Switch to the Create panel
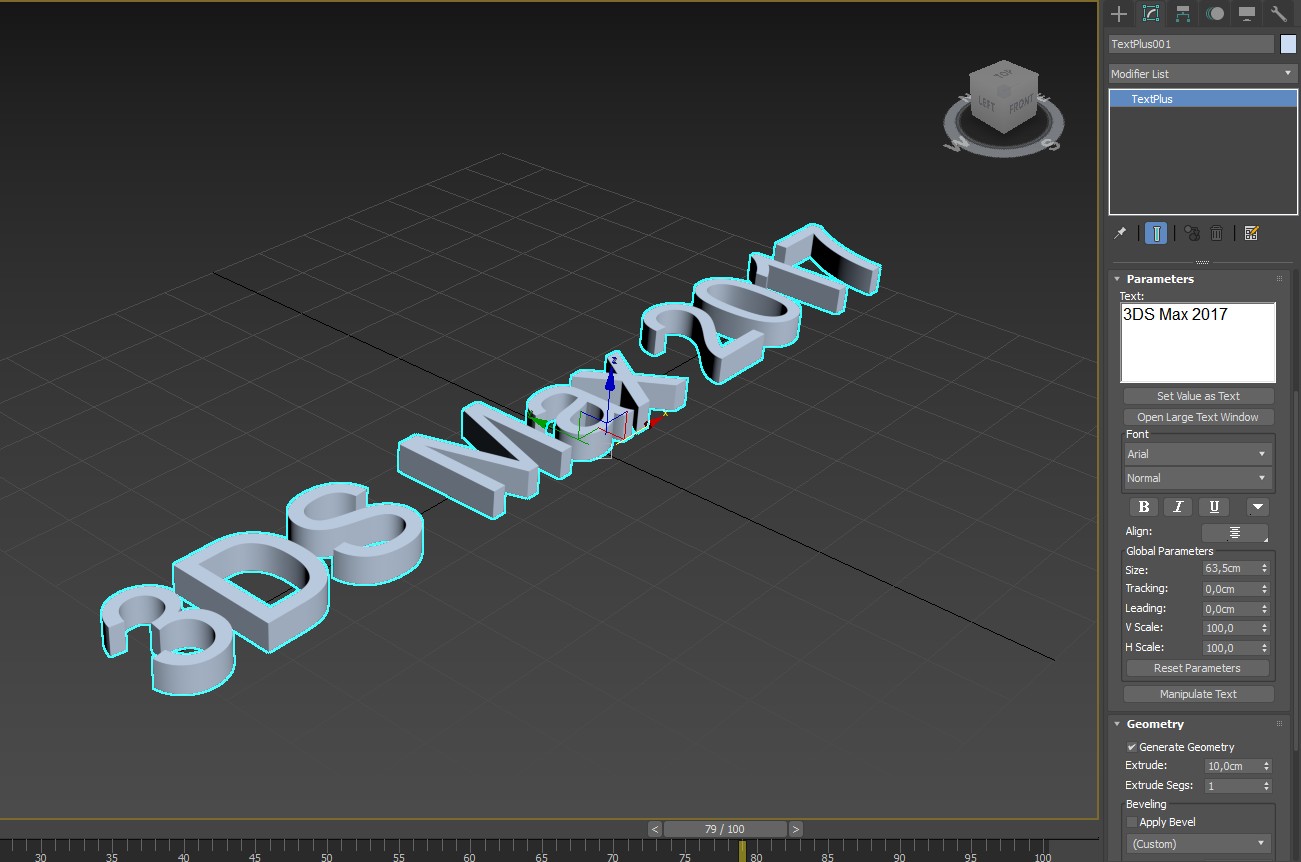 pyautogui.click(x=1117, y=14)
